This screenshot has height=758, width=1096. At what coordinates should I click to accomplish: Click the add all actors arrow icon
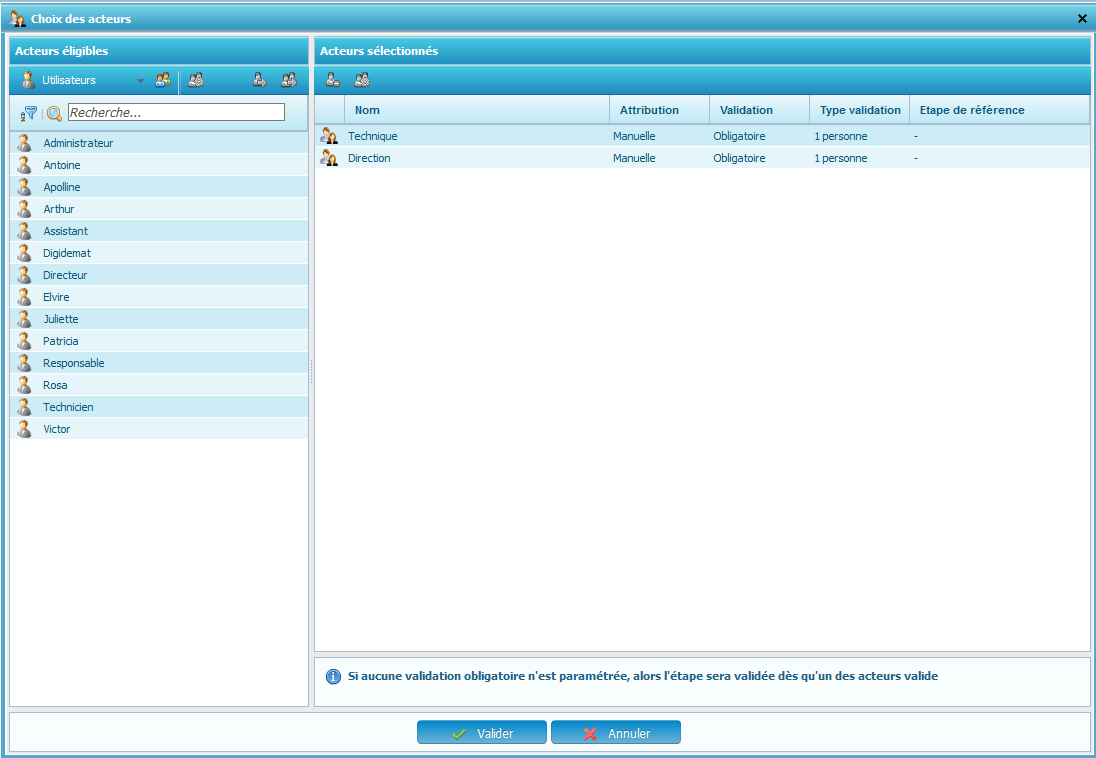[288, 80]
